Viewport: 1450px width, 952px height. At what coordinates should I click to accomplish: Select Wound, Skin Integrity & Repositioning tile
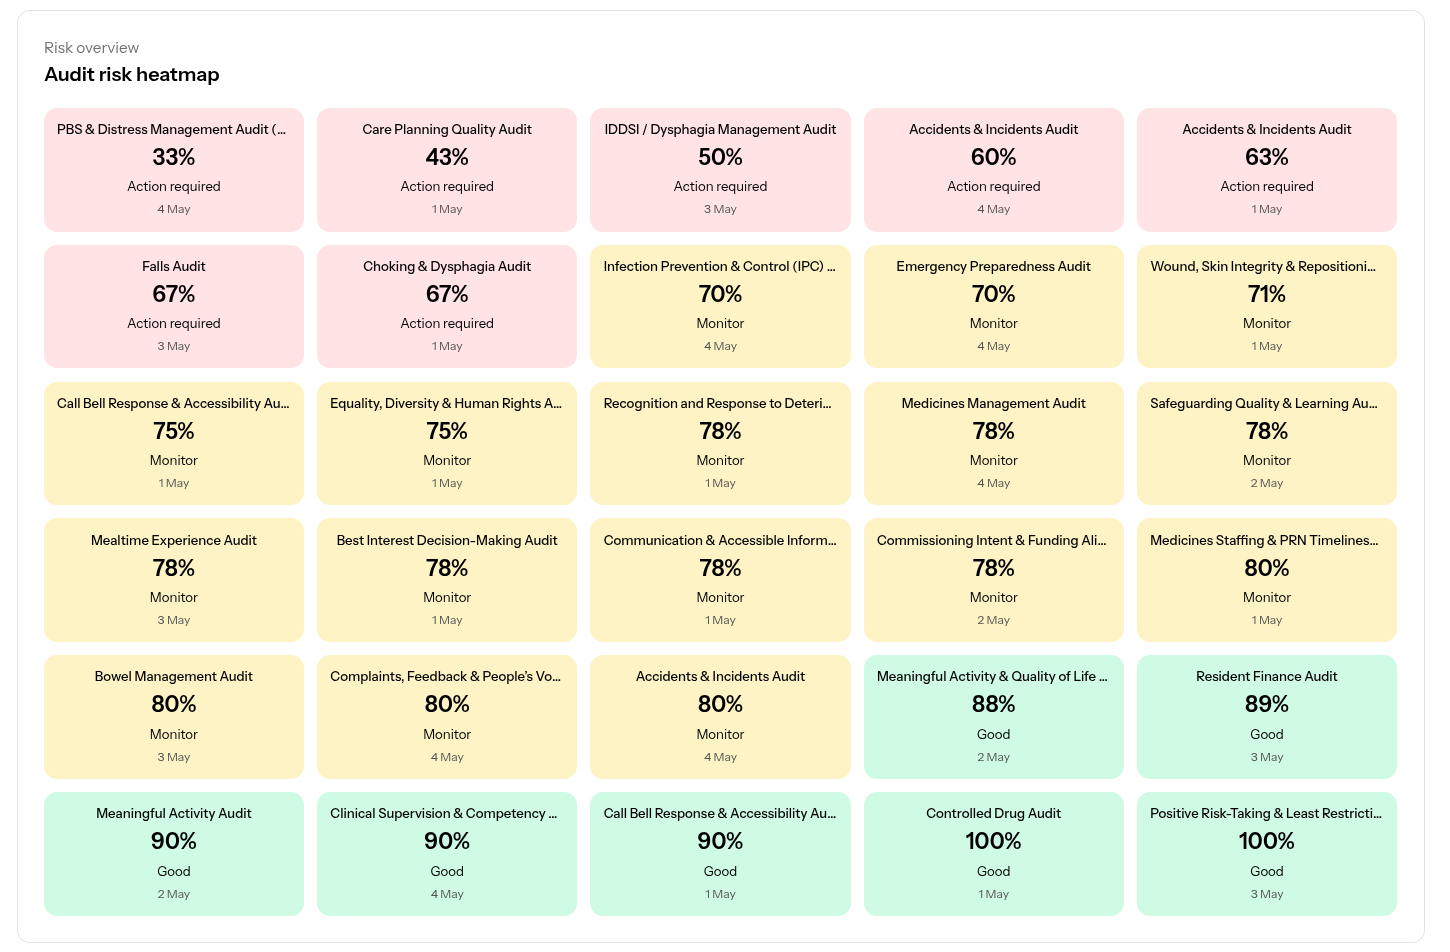pos(1267,307)
